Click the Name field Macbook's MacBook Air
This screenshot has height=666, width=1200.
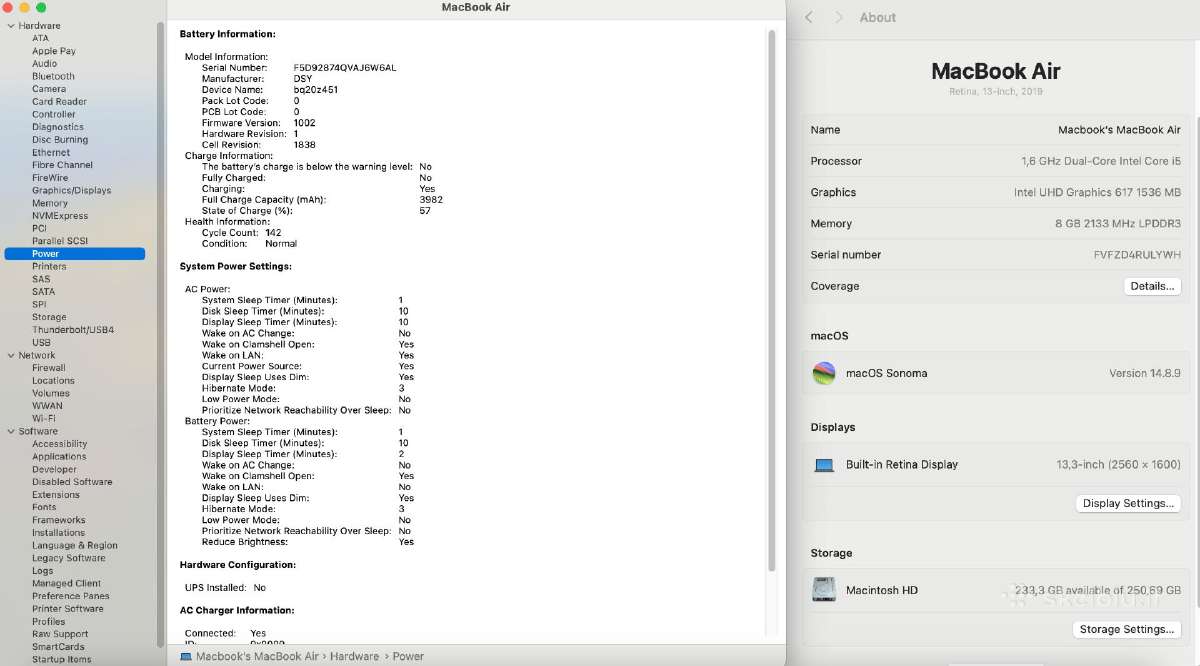tap(1119, 130)
